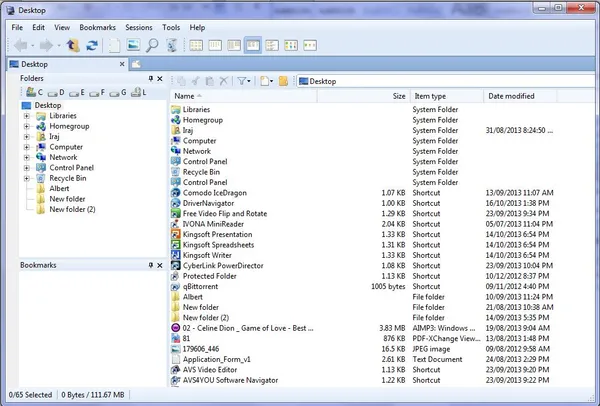Sort by the Size column header
Screen dimensions: 600x406
coord(364,96)
